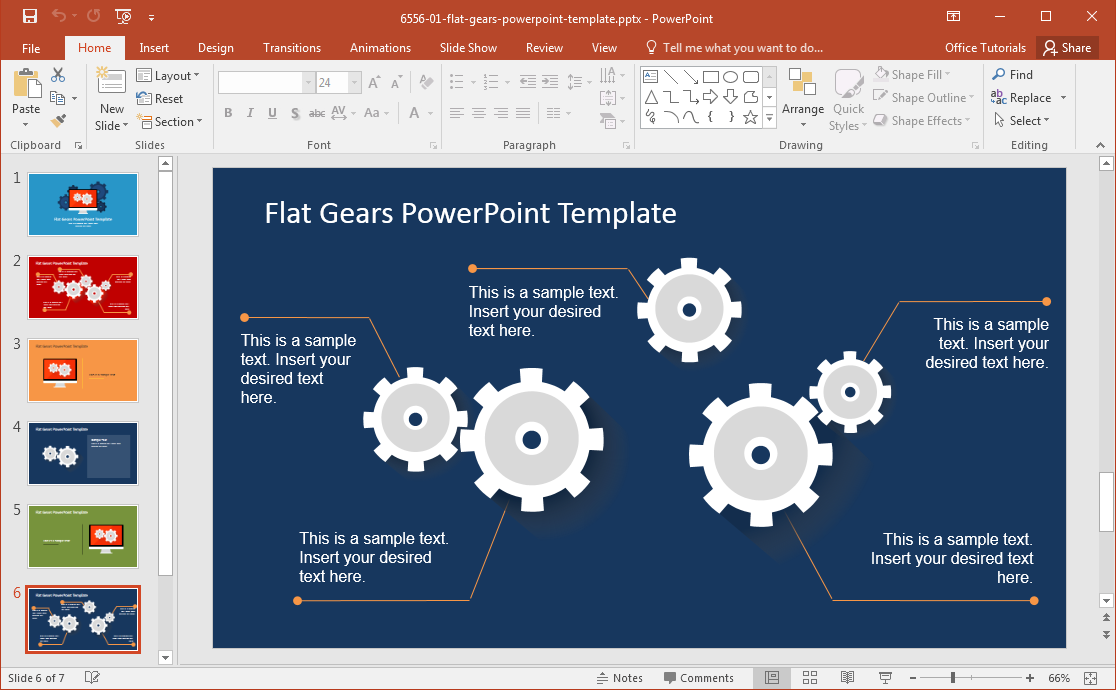
Task: Expand the Select dropdown in Editing
Action: click(x=1021, y=121)
